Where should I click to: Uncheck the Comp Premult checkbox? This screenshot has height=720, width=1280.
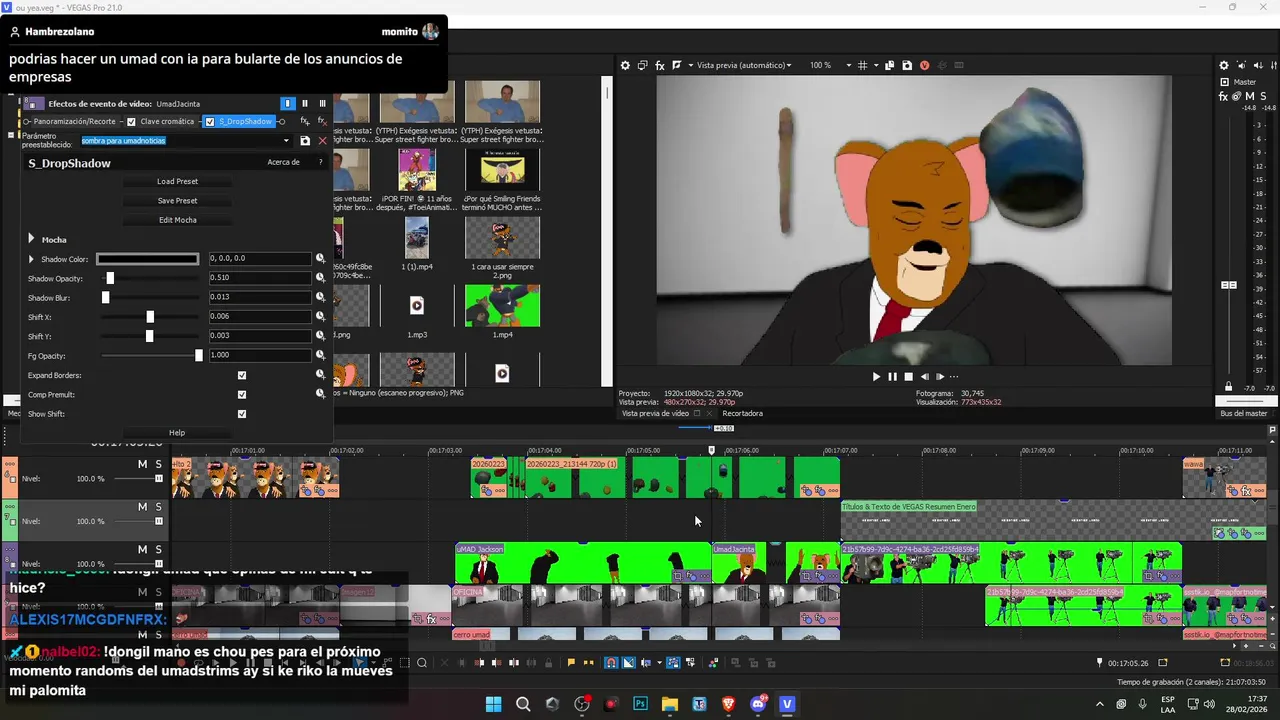(242, 394)
